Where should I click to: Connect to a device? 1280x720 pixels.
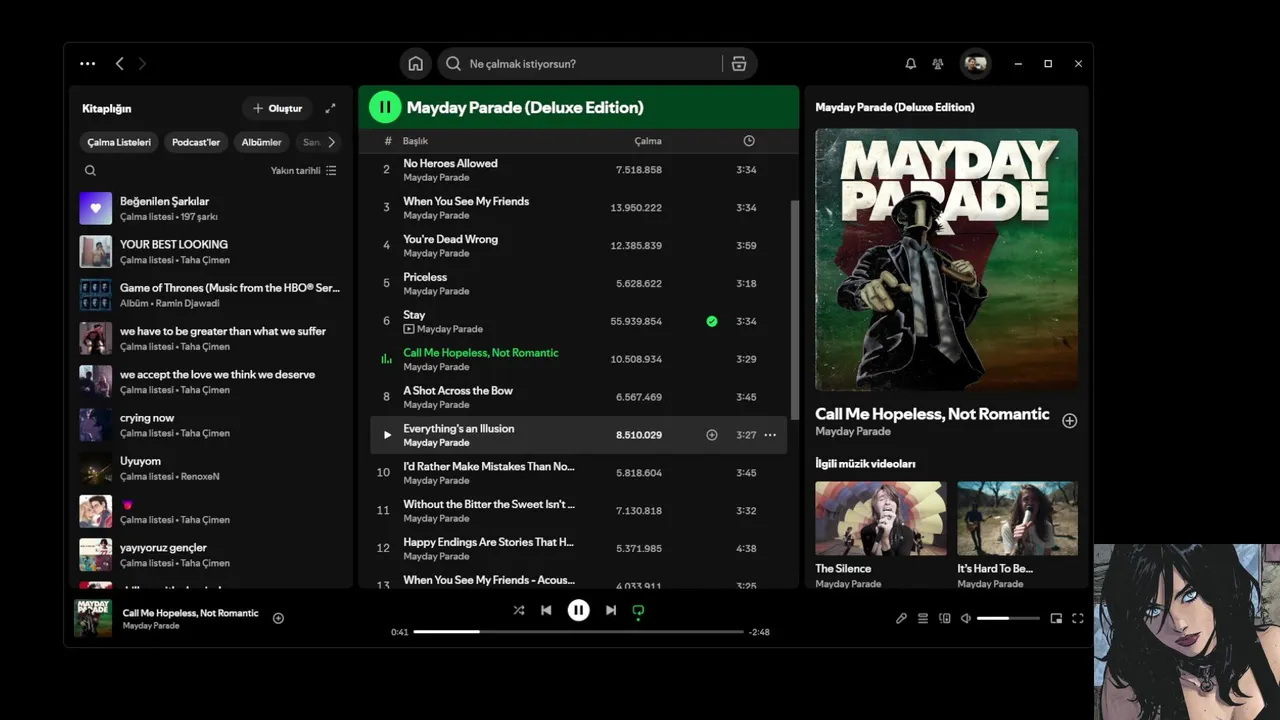point(945,618)
